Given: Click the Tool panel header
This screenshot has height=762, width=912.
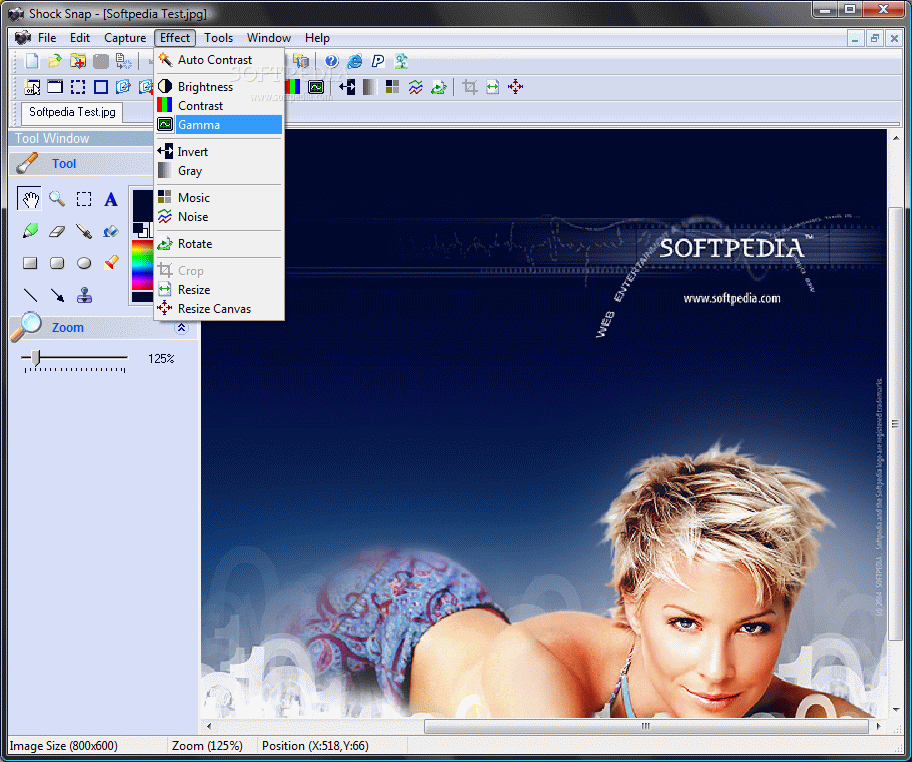Looking at the screenshot, I should (81, 164).
